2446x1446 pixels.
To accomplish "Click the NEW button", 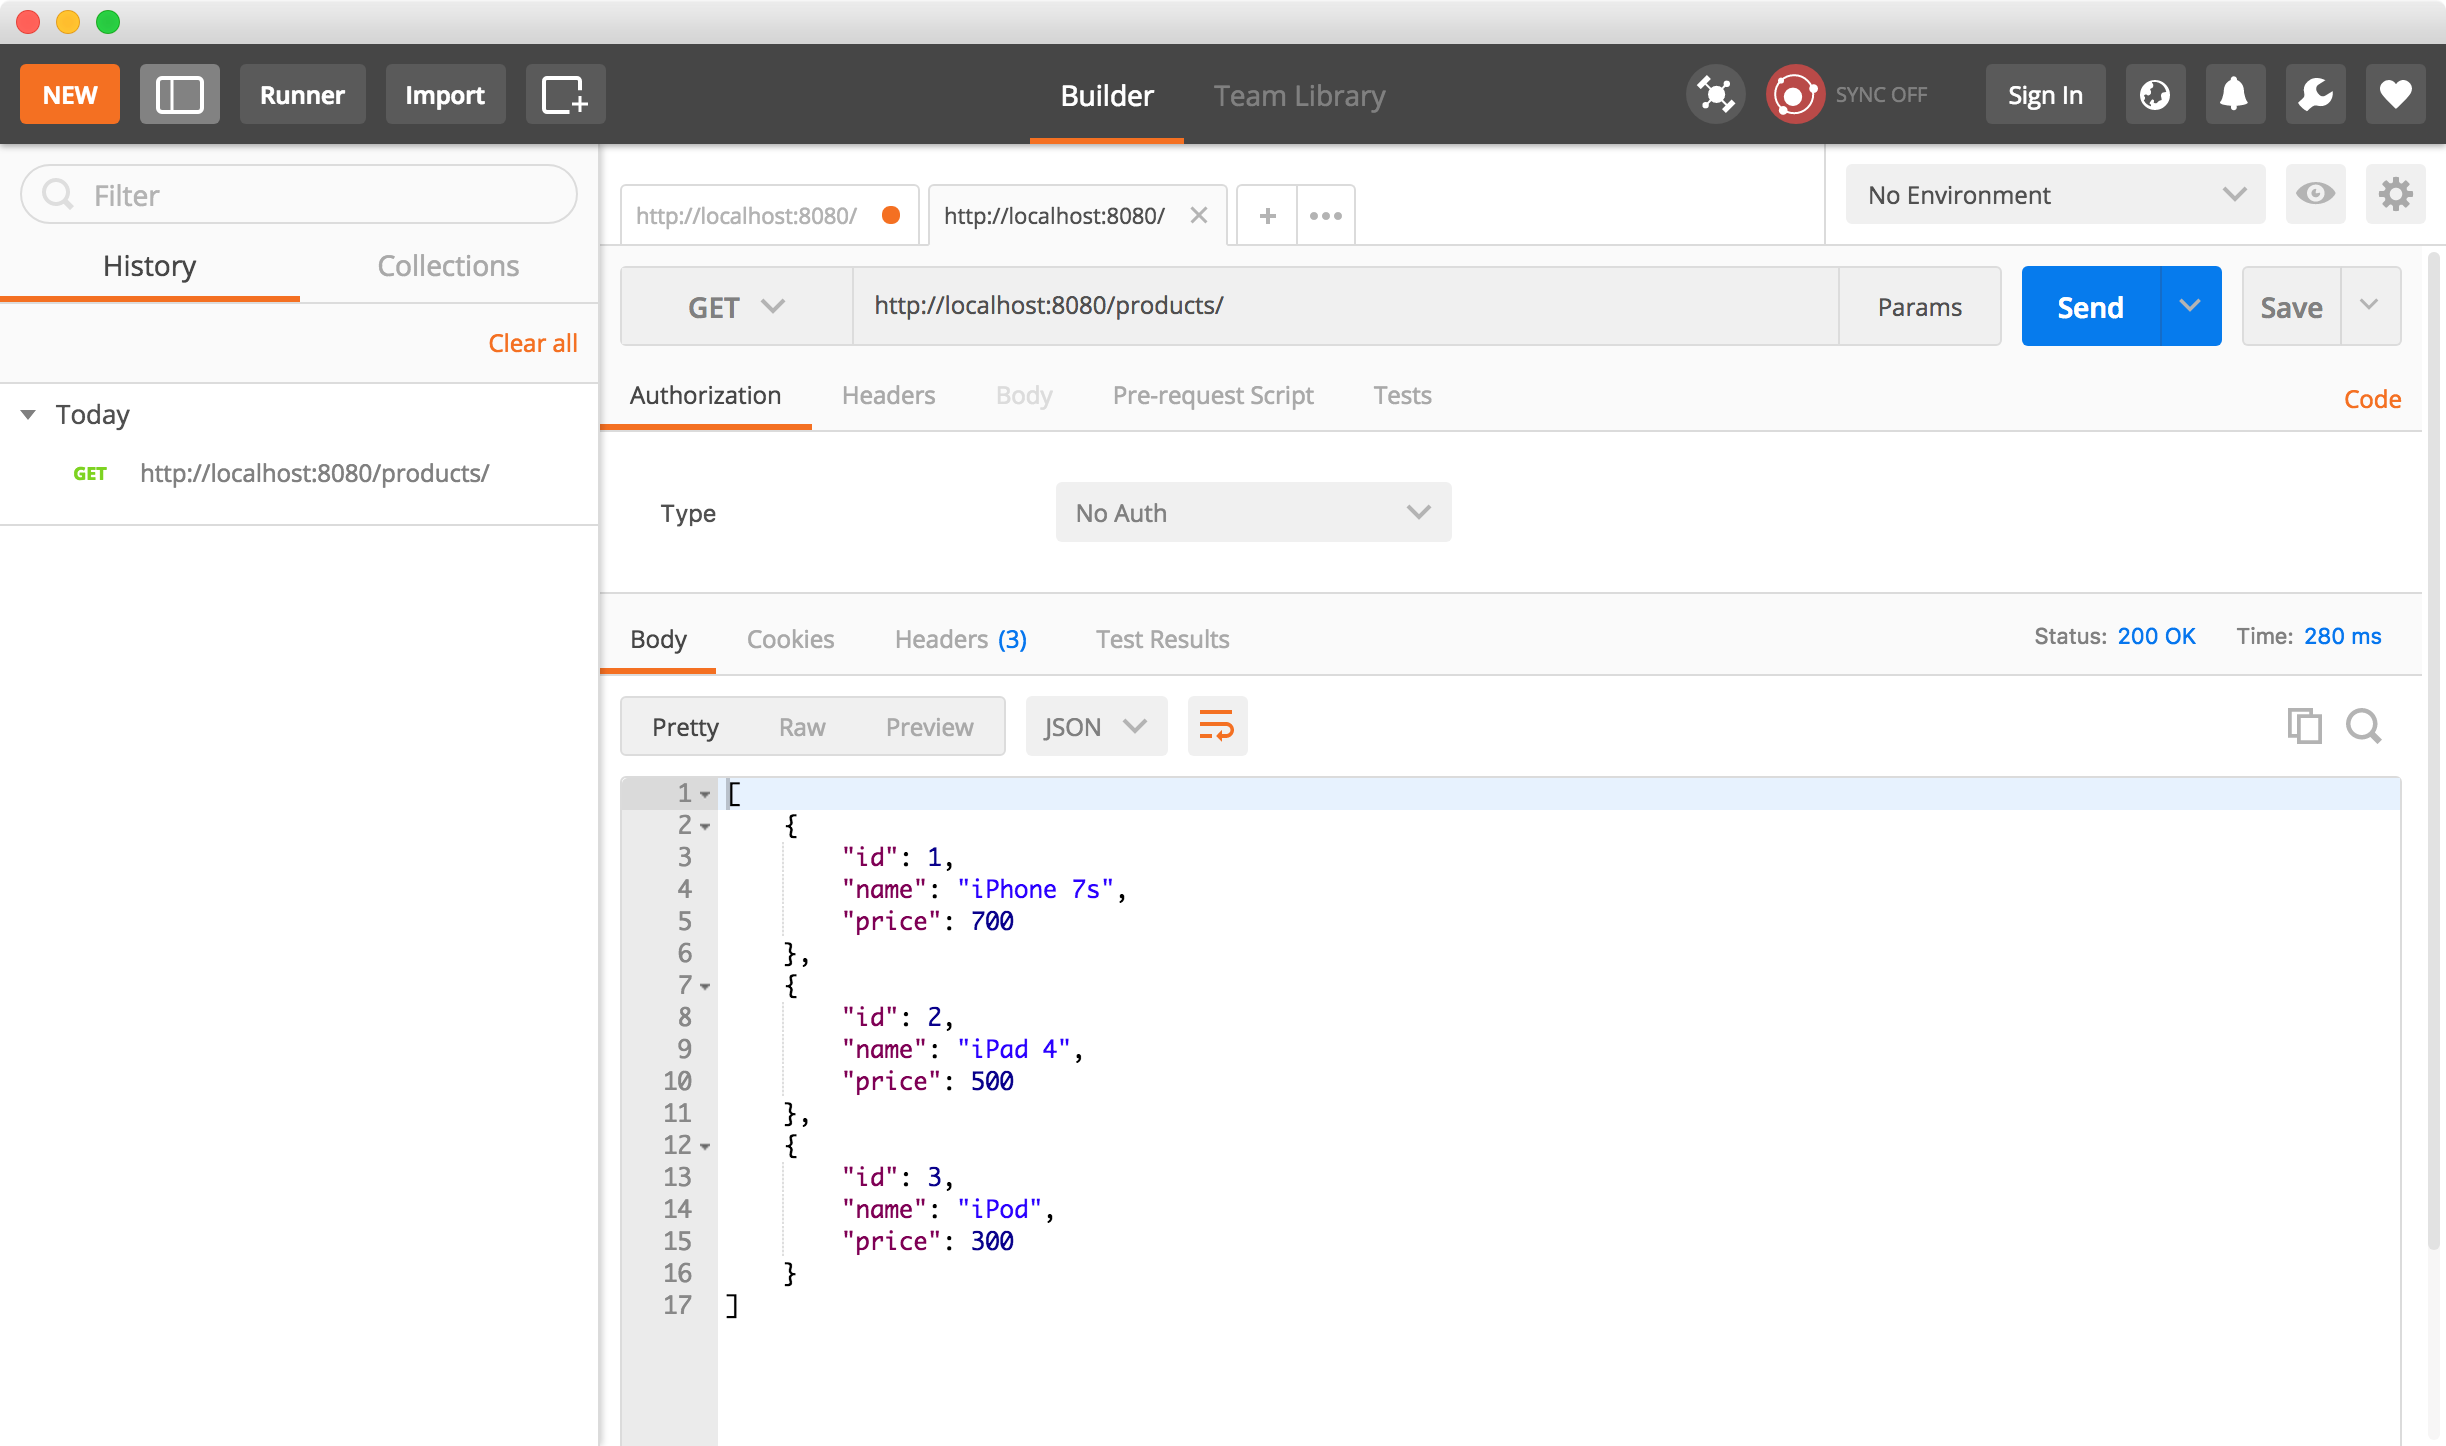I will 70,95.
